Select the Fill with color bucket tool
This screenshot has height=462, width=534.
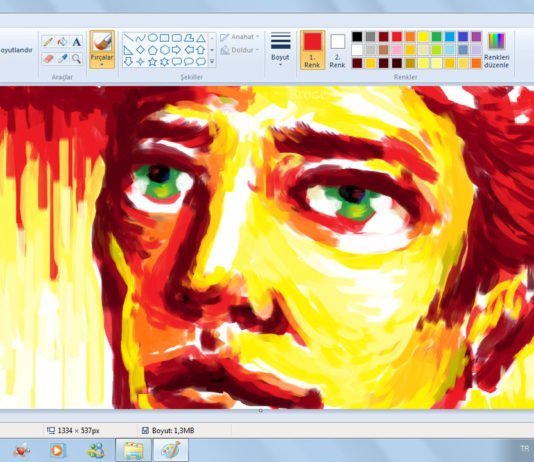(x=62, y=42)
